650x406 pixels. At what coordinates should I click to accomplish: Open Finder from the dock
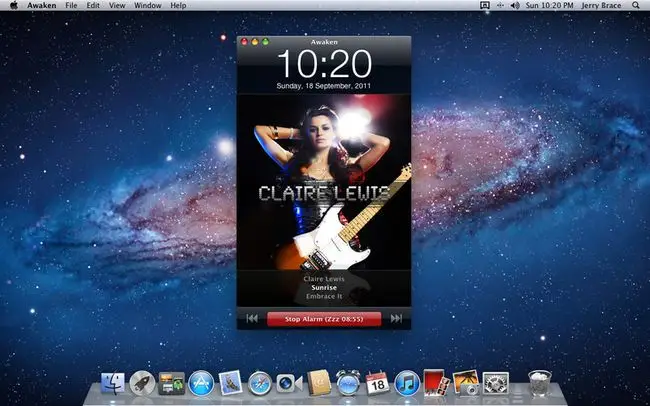(113, 383)
